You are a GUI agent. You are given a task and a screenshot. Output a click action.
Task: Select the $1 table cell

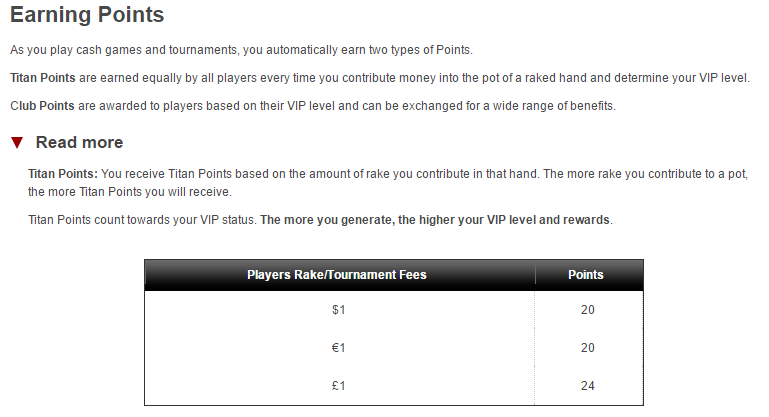[338, 310]
